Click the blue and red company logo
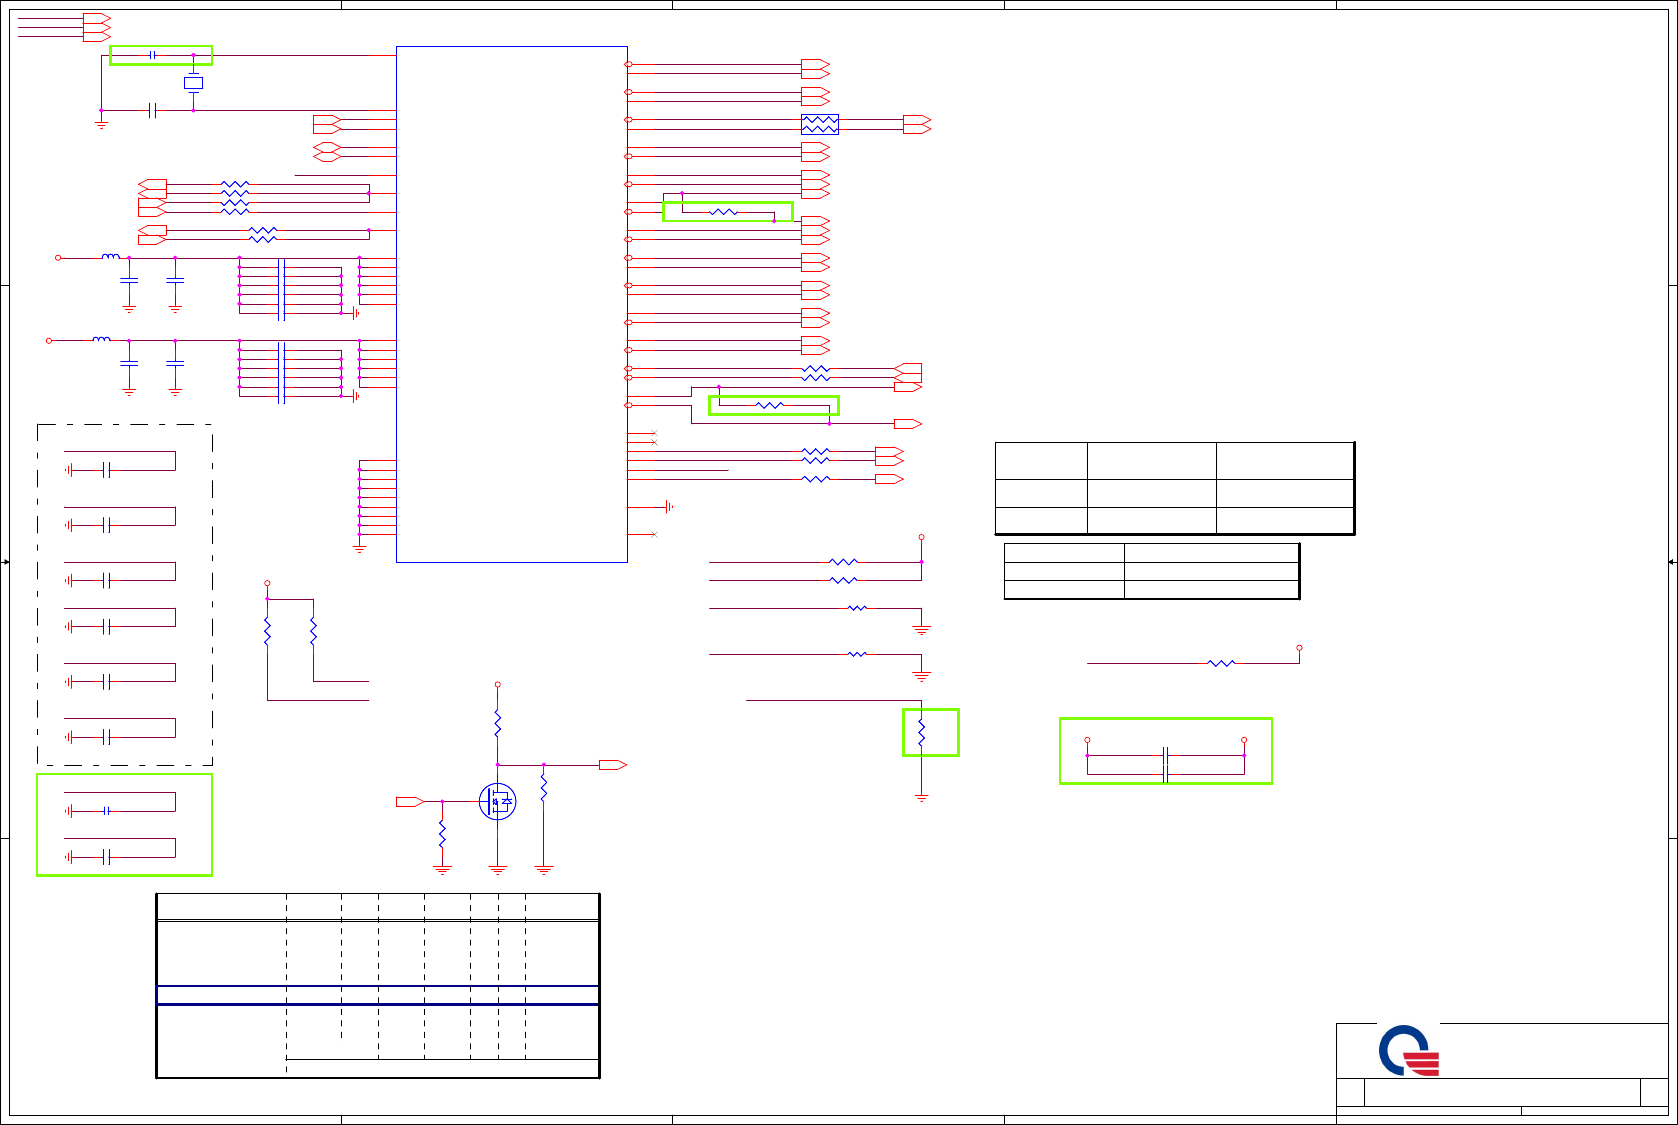 (x=1409, y=1051)
